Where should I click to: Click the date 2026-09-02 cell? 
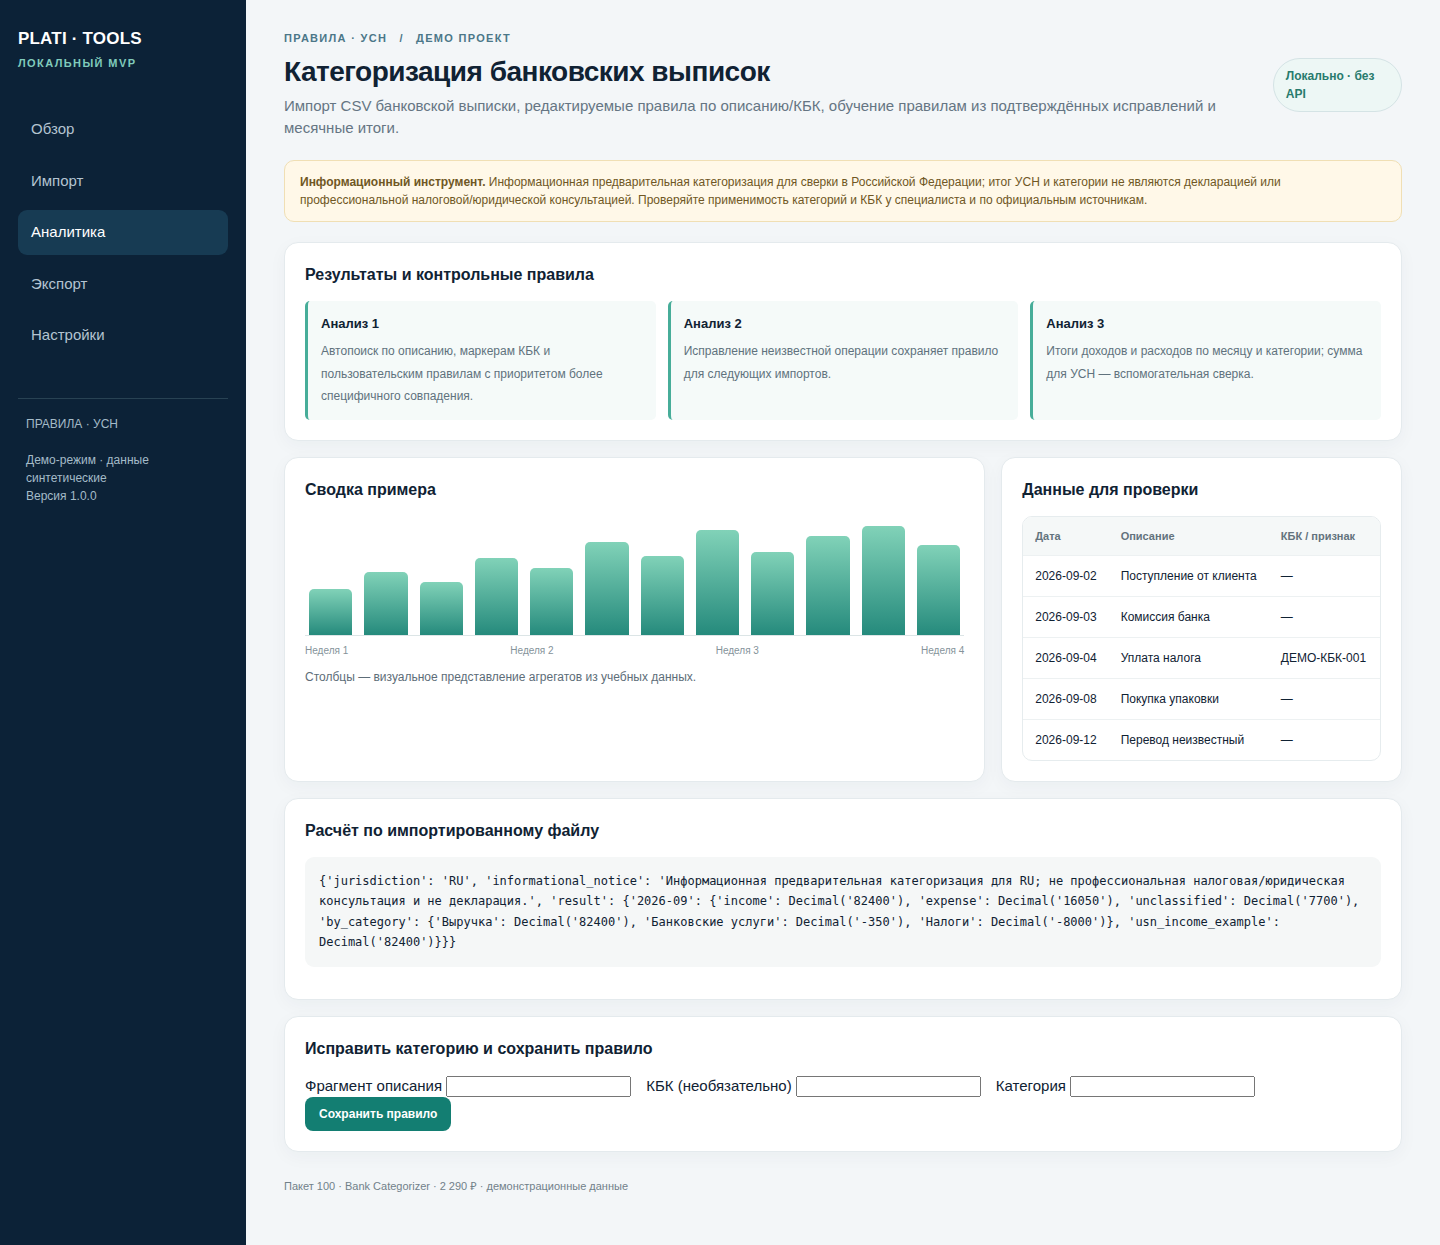pos(1066,576)
